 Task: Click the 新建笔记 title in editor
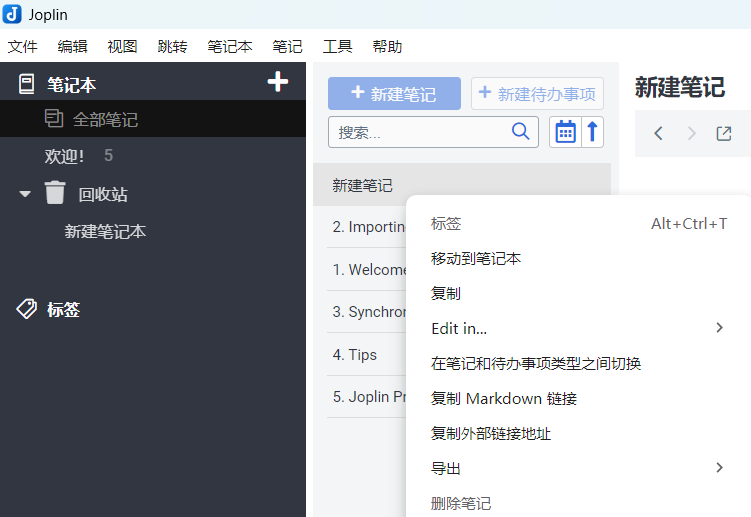(x=679, y=87)
